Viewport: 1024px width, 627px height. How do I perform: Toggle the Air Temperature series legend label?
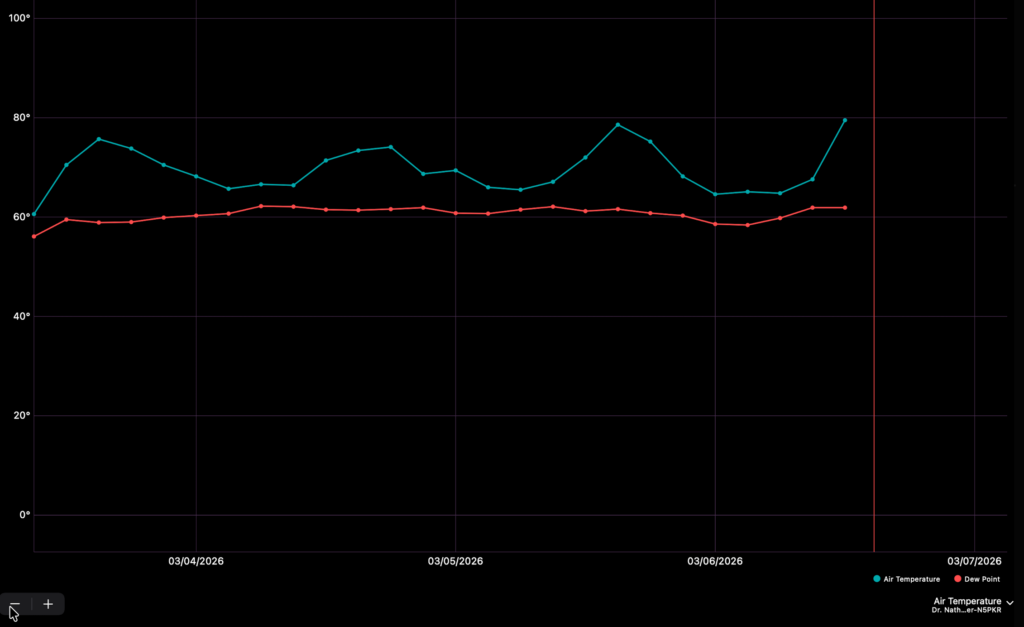click(911, 579)
